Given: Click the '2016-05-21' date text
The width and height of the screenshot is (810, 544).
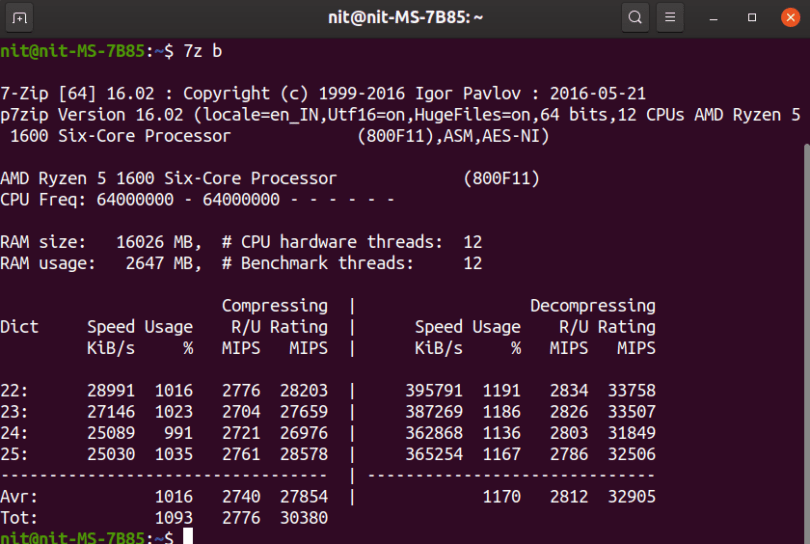Looking at the screenshot, I should [597, 94].
